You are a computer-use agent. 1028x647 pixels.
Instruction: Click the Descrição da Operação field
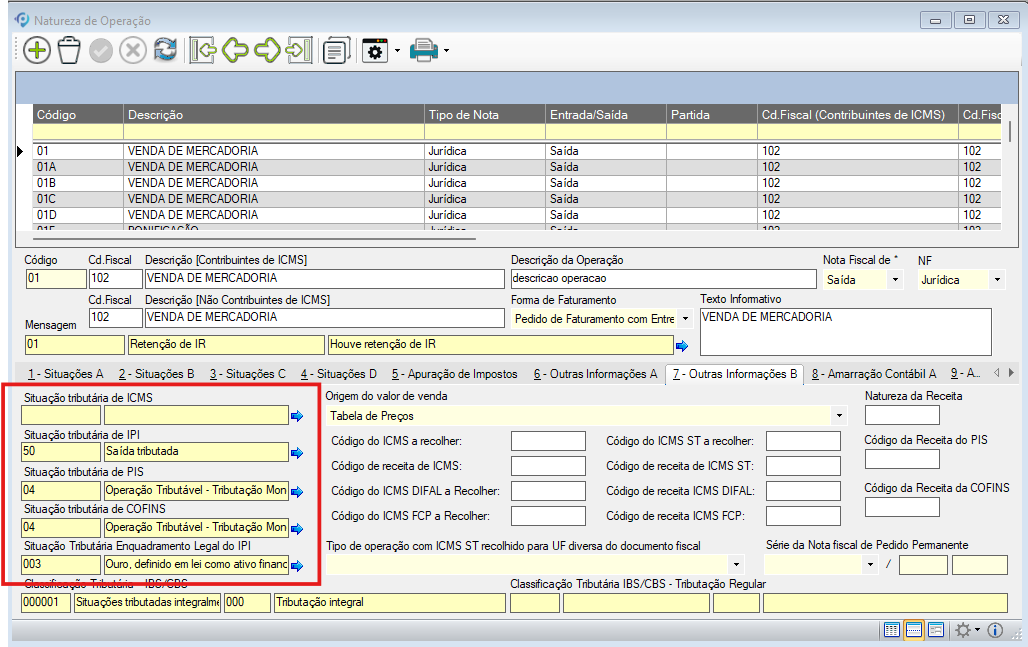click(663, 279)
